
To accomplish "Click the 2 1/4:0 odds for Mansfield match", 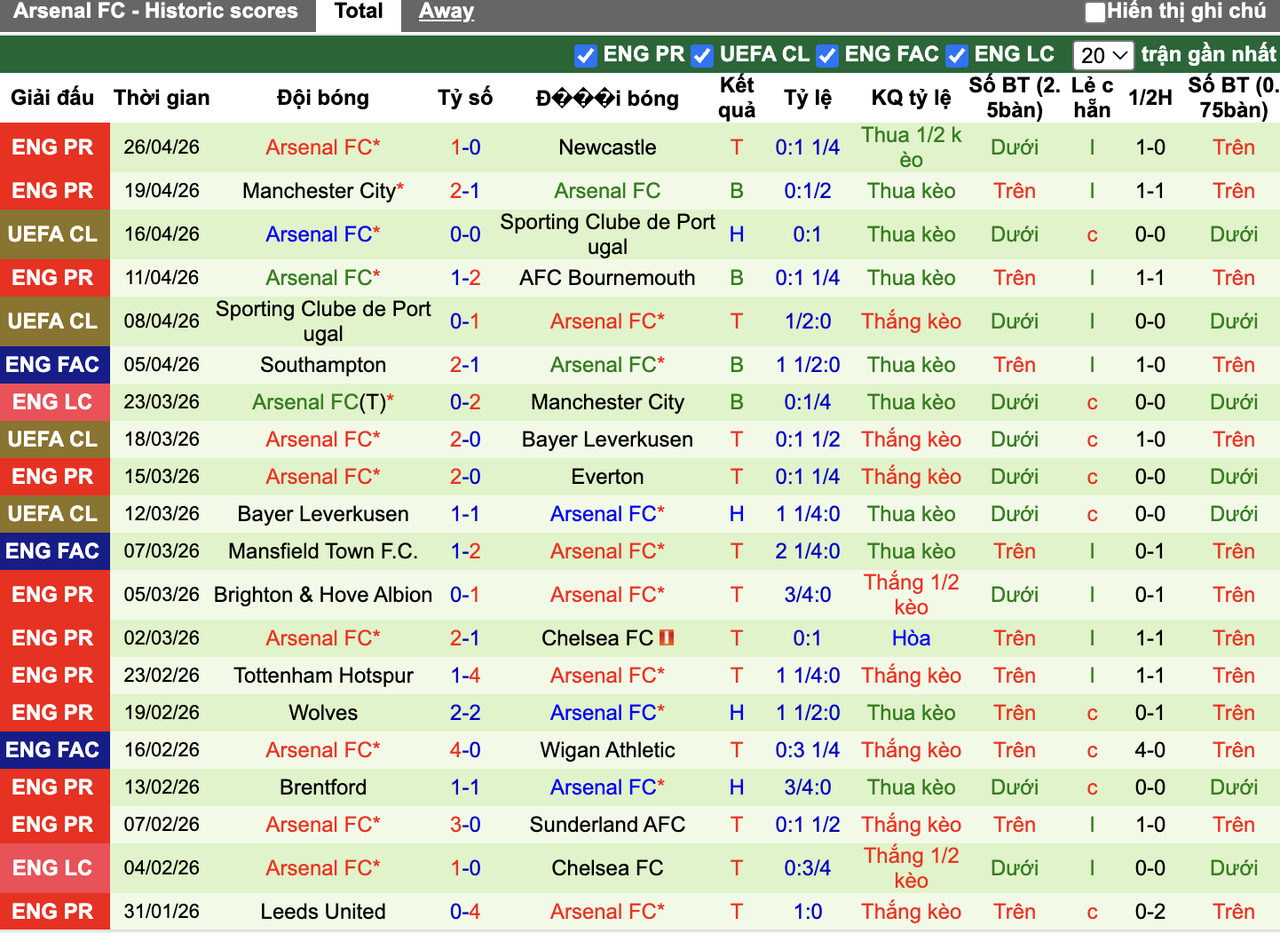I will point(808,551).
